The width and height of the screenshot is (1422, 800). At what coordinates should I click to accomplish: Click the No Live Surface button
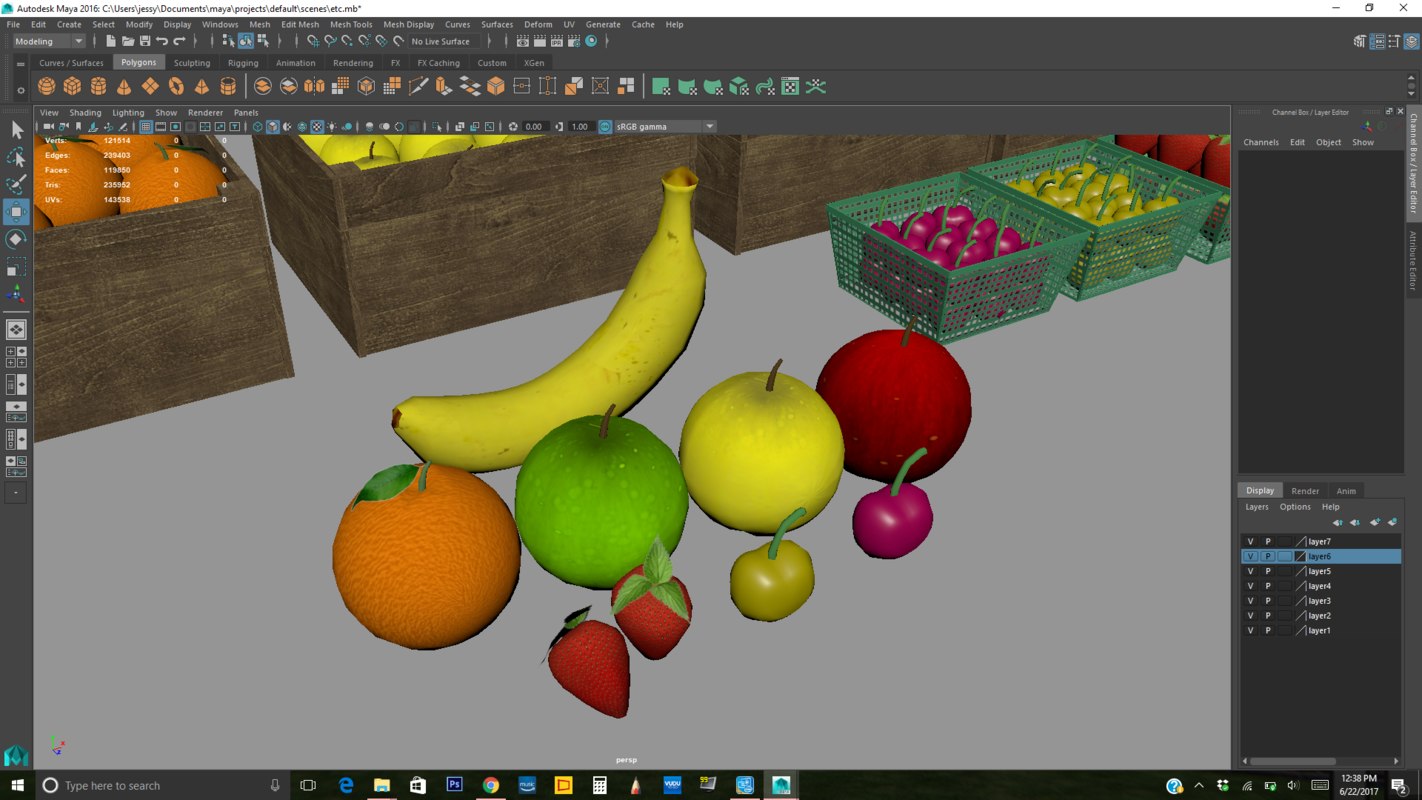[x=440, y=41]
